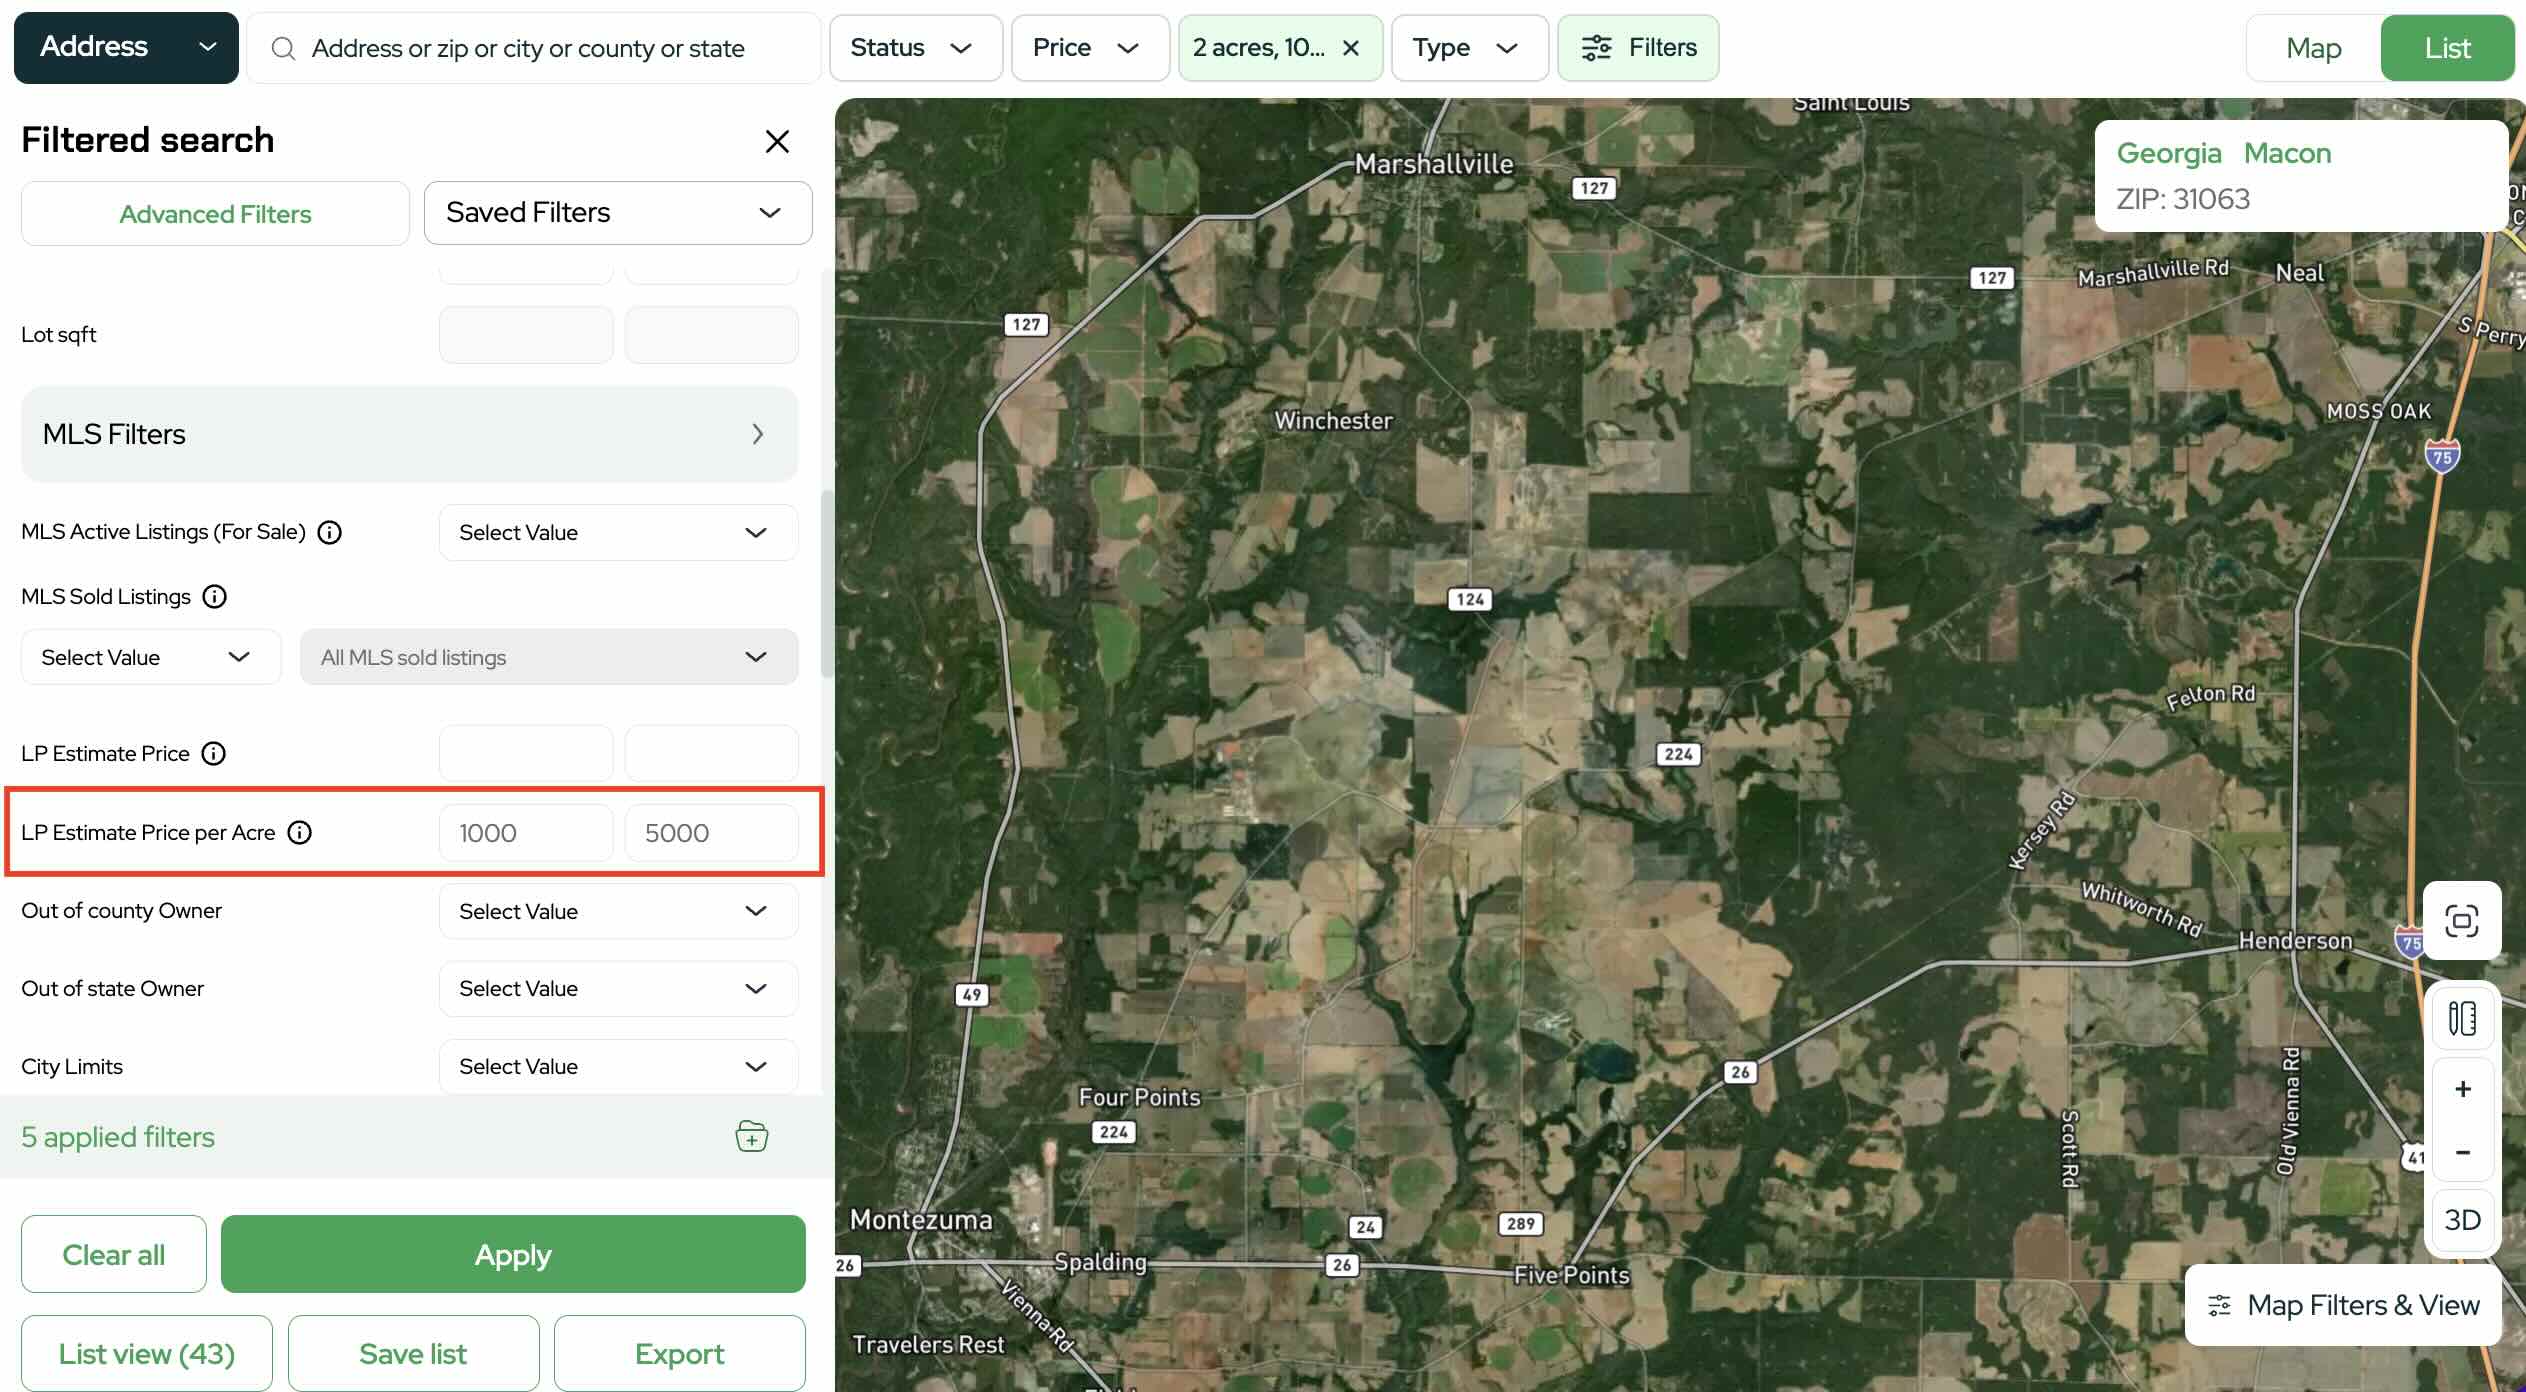Image resolution: width=2526 pixels, height=1392 pixels.
Task: Open the Status filter menu
Action: click(x=914, y=48)
